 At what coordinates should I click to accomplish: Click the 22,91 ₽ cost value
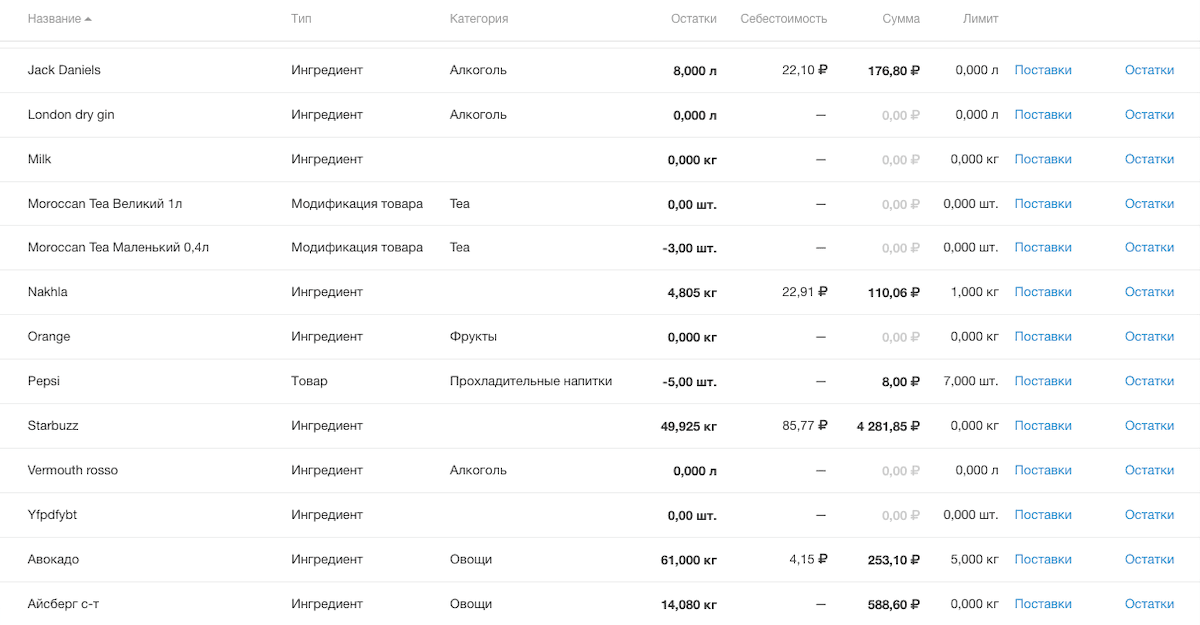[x=805, y=292]
